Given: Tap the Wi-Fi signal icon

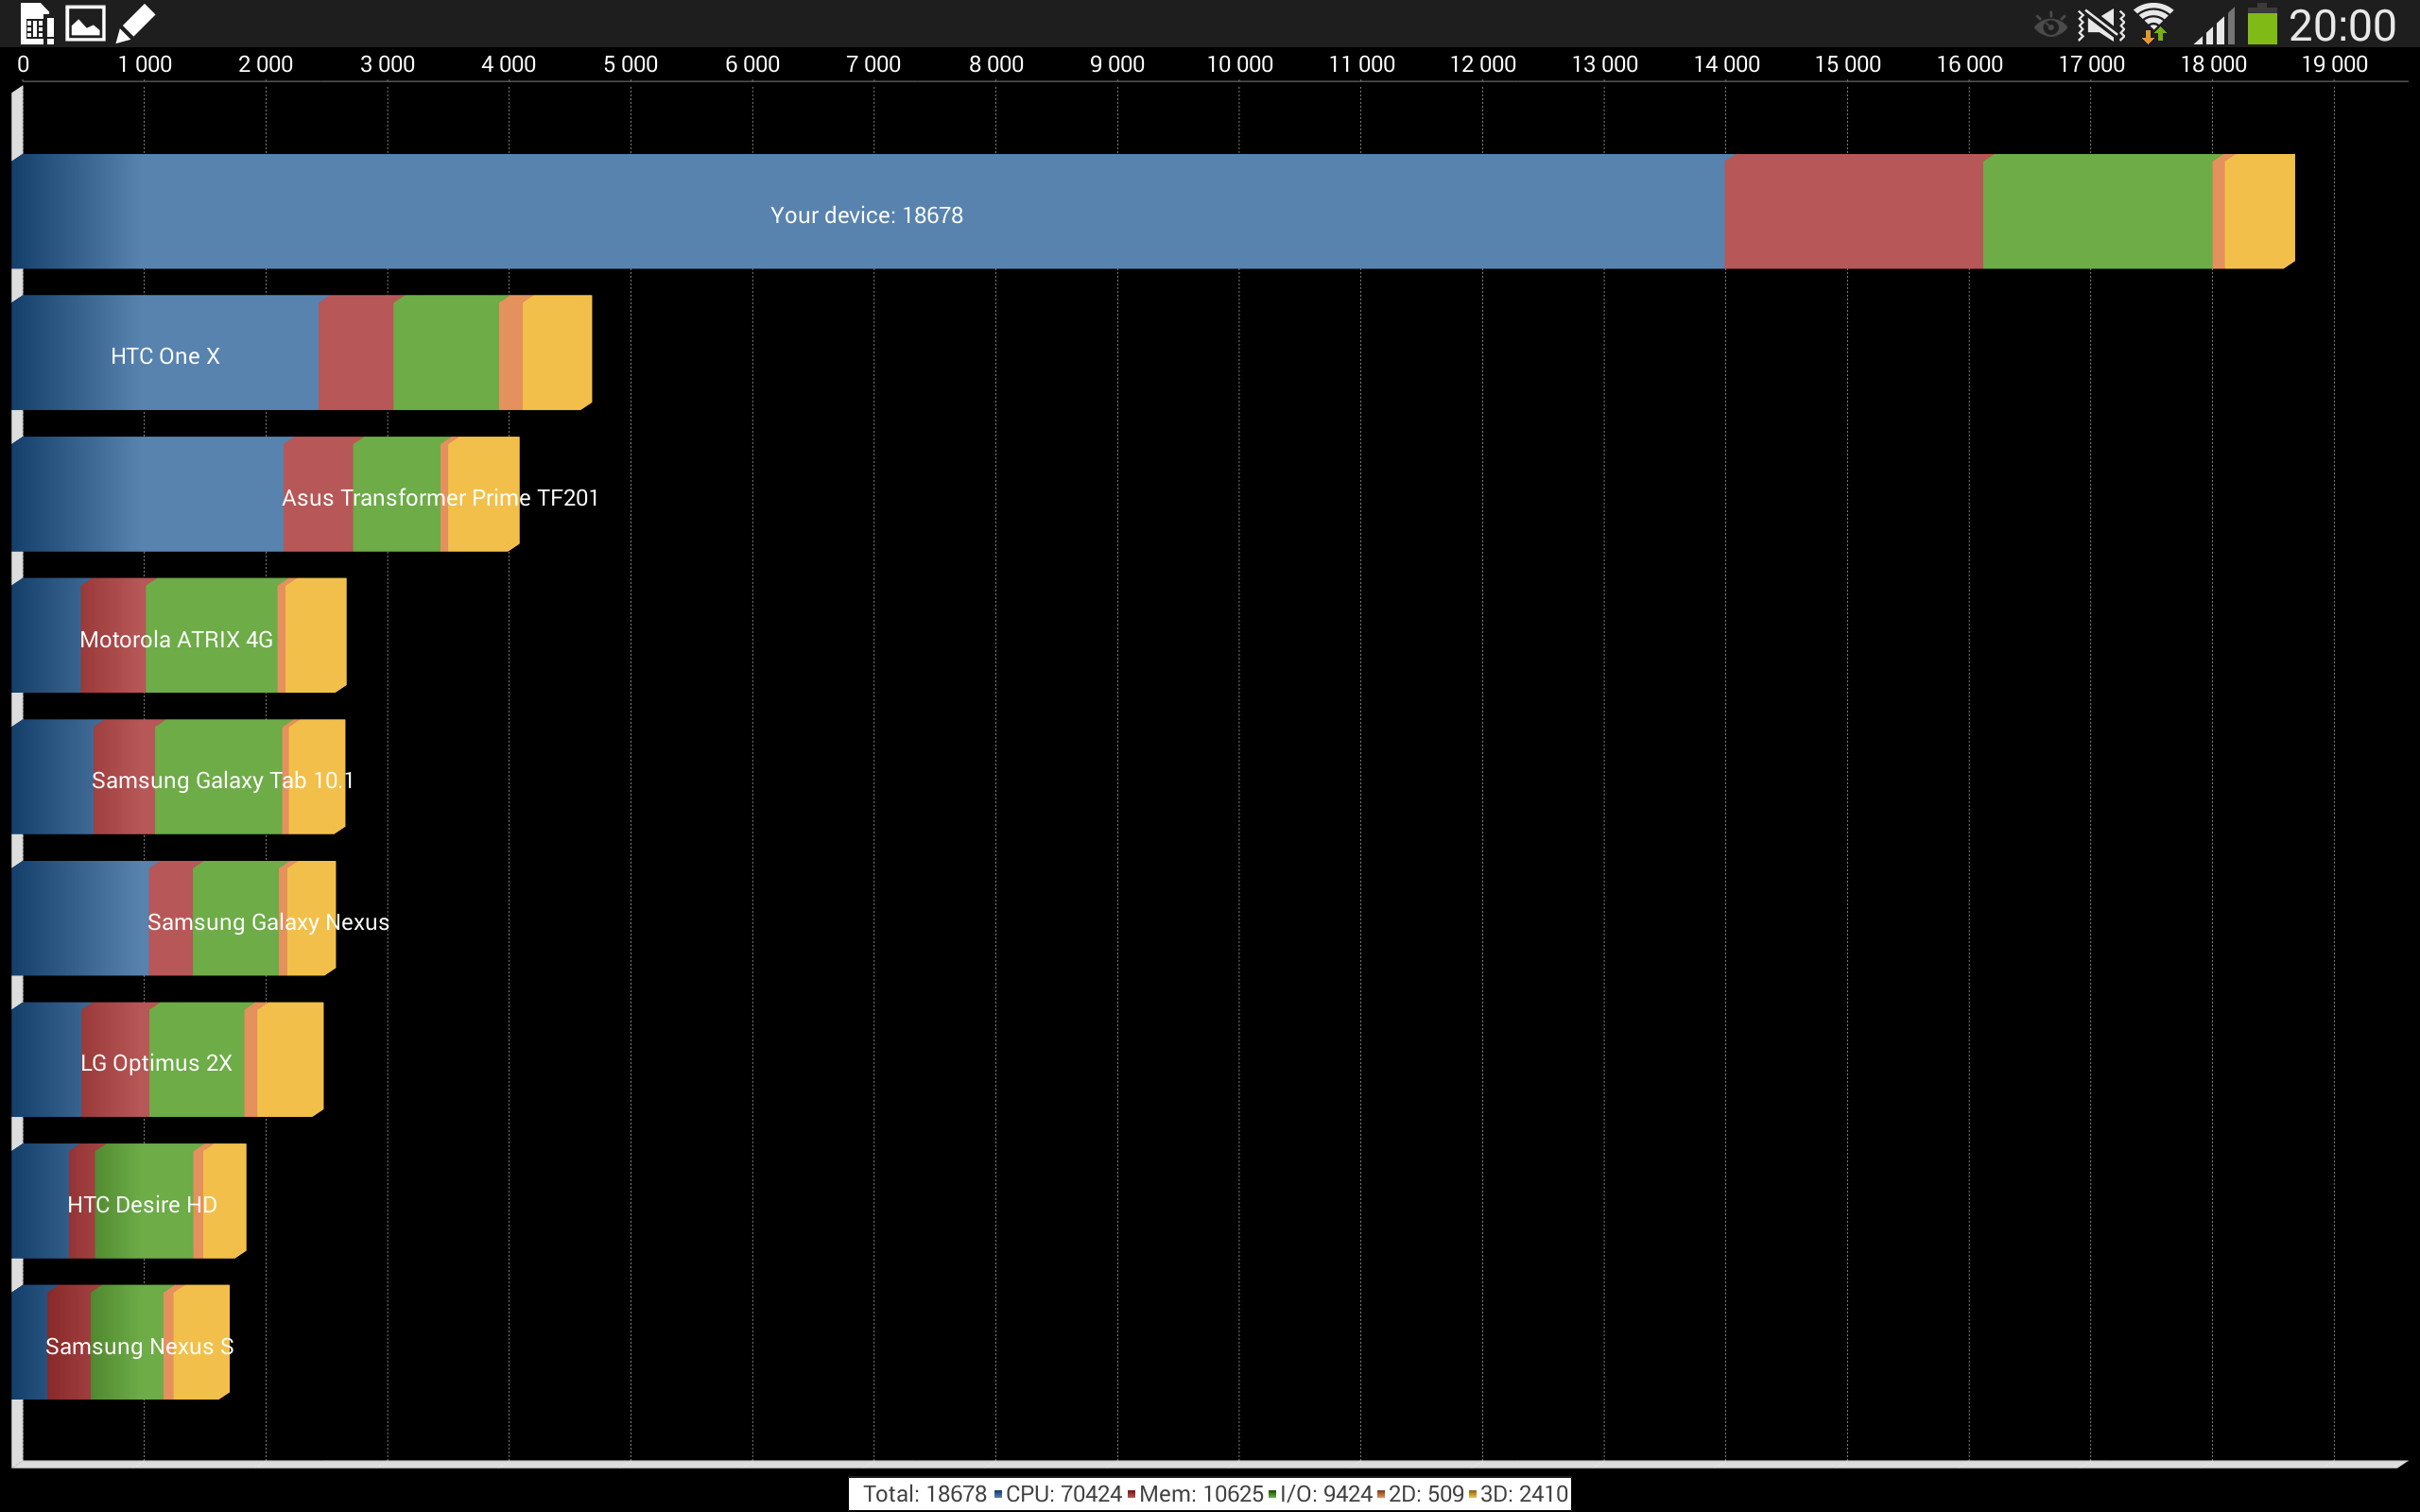Looking at the screenshot, I should click(x=2153, y=25).
